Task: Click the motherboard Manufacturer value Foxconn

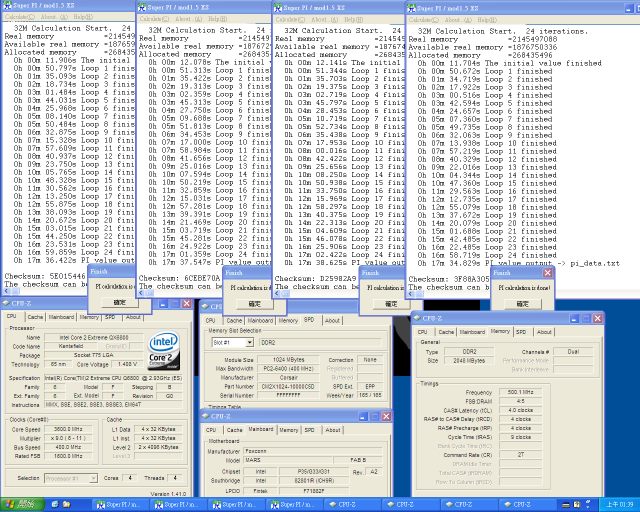Action: point(313,451)
